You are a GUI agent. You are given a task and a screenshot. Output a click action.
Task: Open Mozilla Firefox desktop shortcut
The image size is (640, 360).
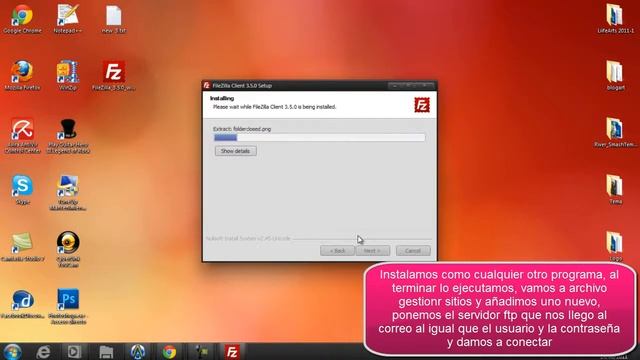pos(22,76)
